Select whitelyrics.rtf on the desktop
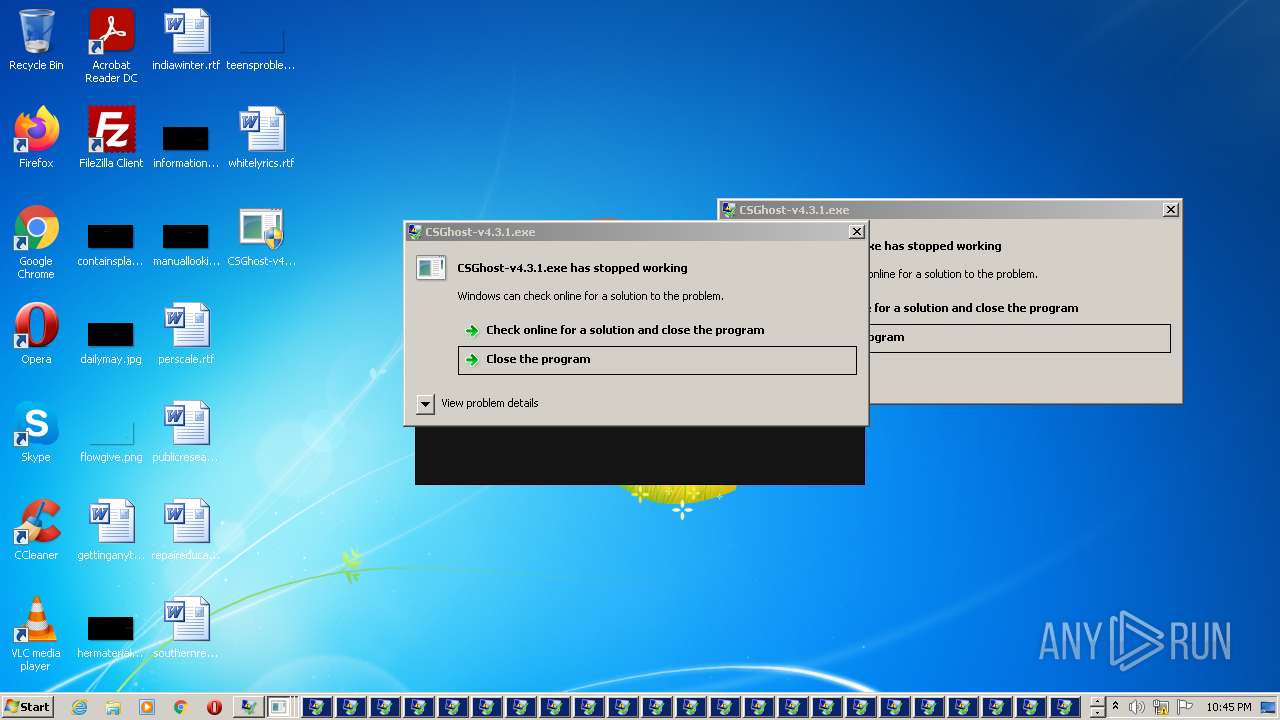Image resolution: width=1280 pixels, height=720 pixels. (261, 138)
